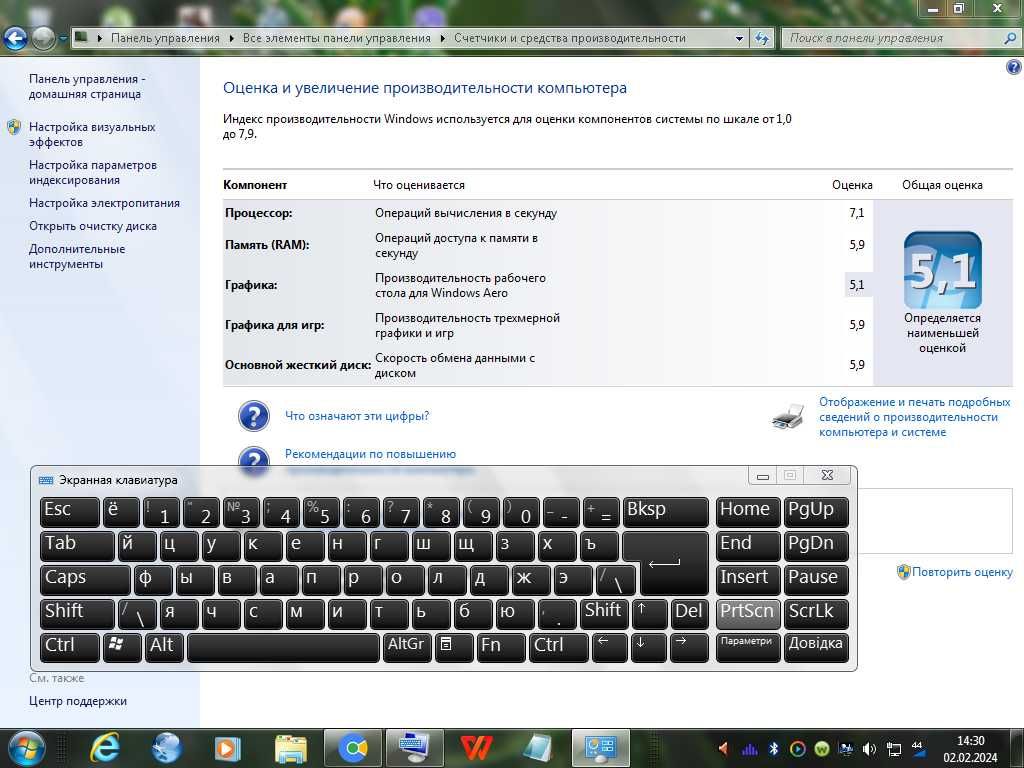Click the 'ё' key on on-screen keyboard
This screenshot has width=1024, height=768.
tap(121, 512)
